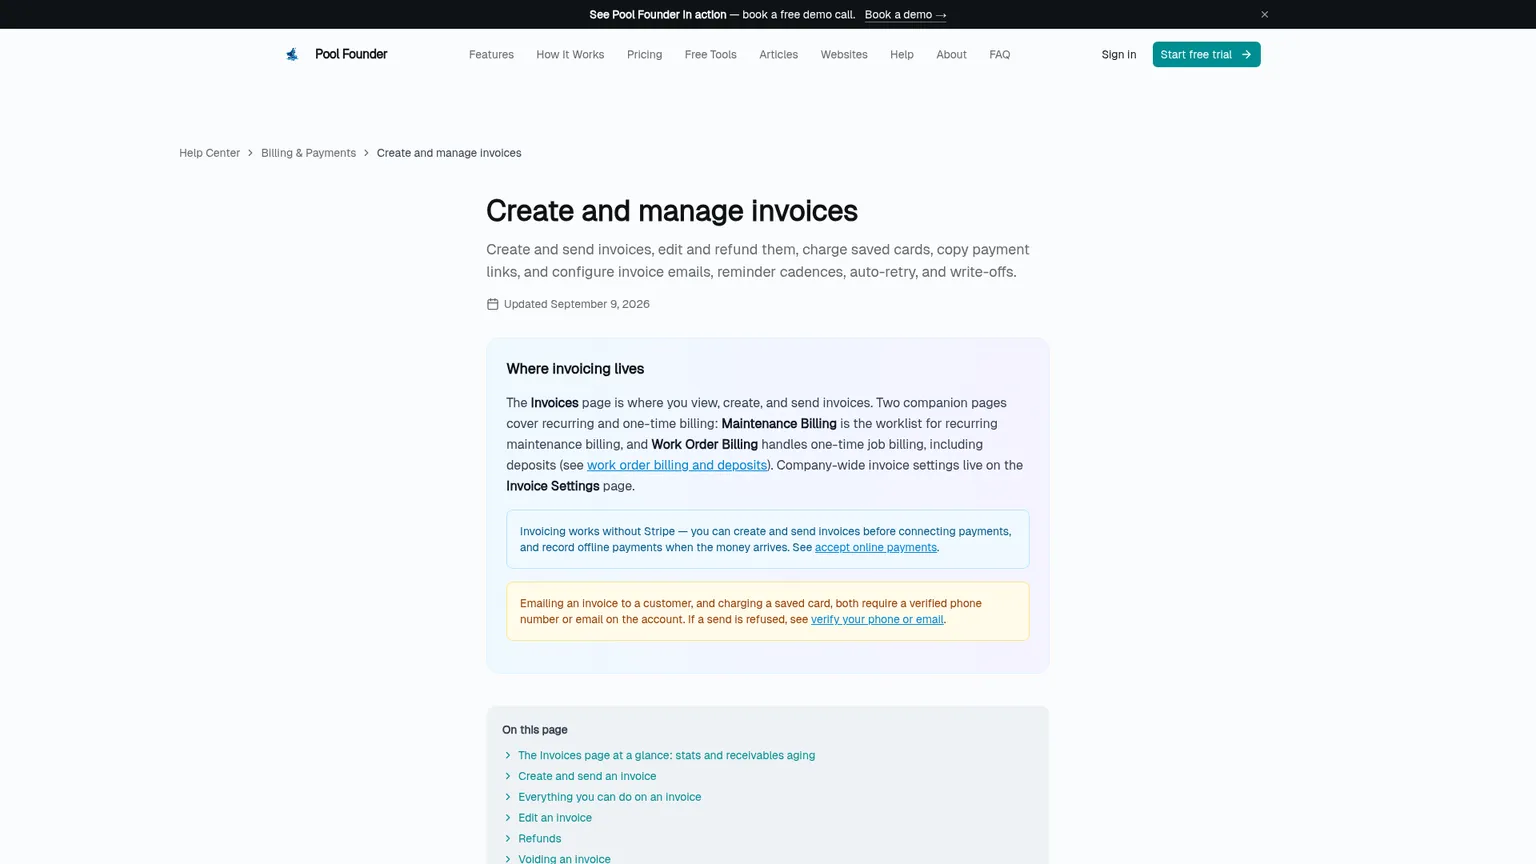Open the FAQ nav link

(999, 54)
